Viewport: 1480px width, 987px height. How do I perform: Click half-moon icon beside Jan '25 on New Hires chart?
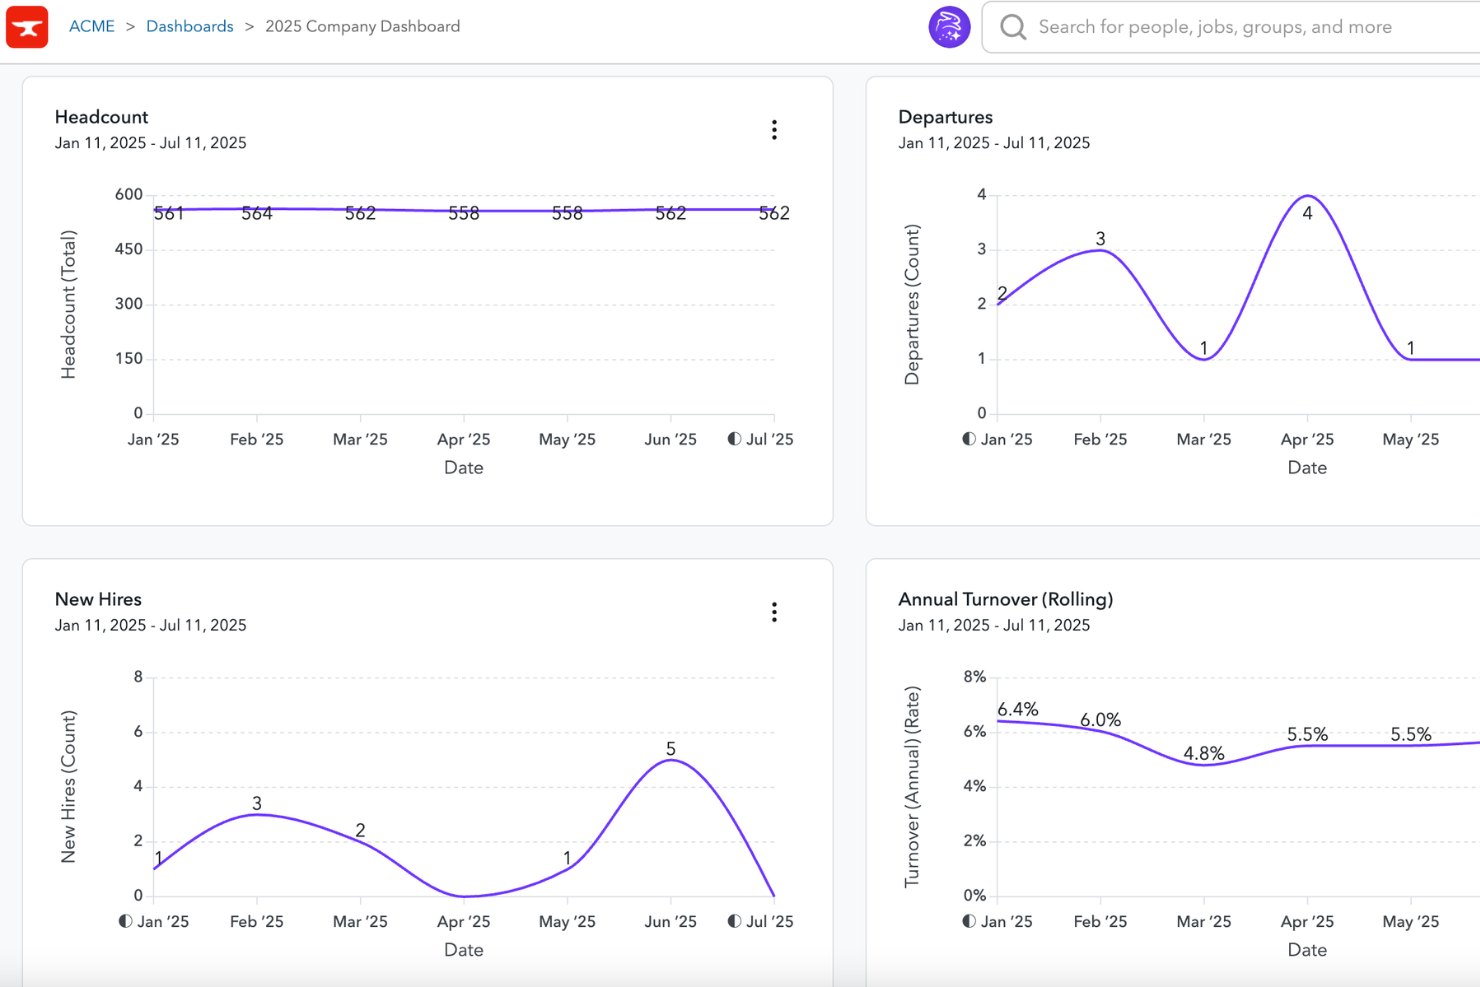tap(125, 921)
